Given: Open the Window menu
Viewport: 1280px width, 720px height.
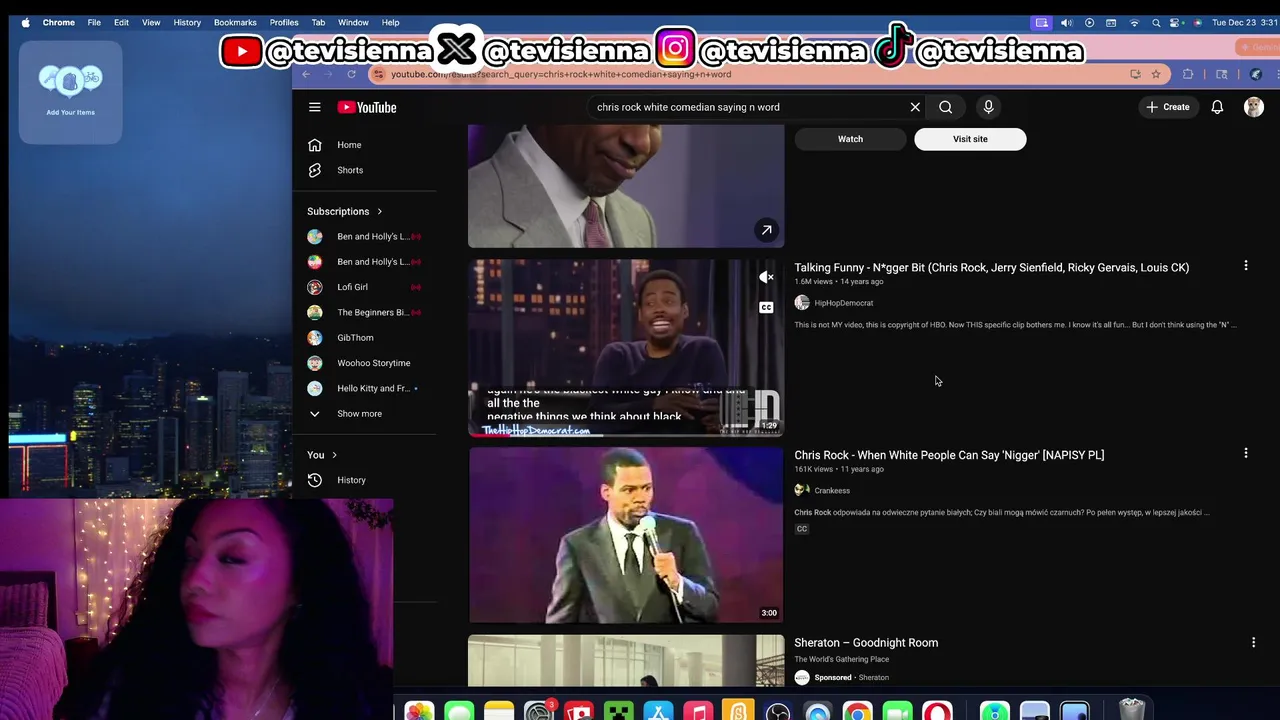Looking at the screenshot, I should tap(353, 22).
